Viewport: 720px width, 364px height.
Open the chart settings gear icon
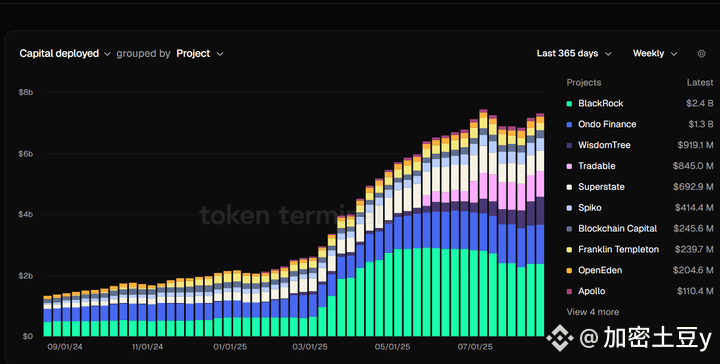[x=701, y=54]
